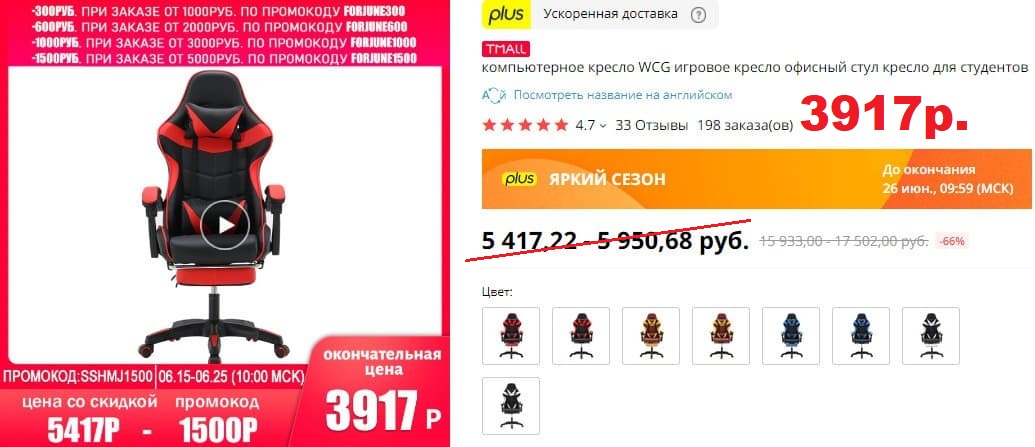
Task: Click the product title компьютерное кресло WCG
Action: coord(755,68)
